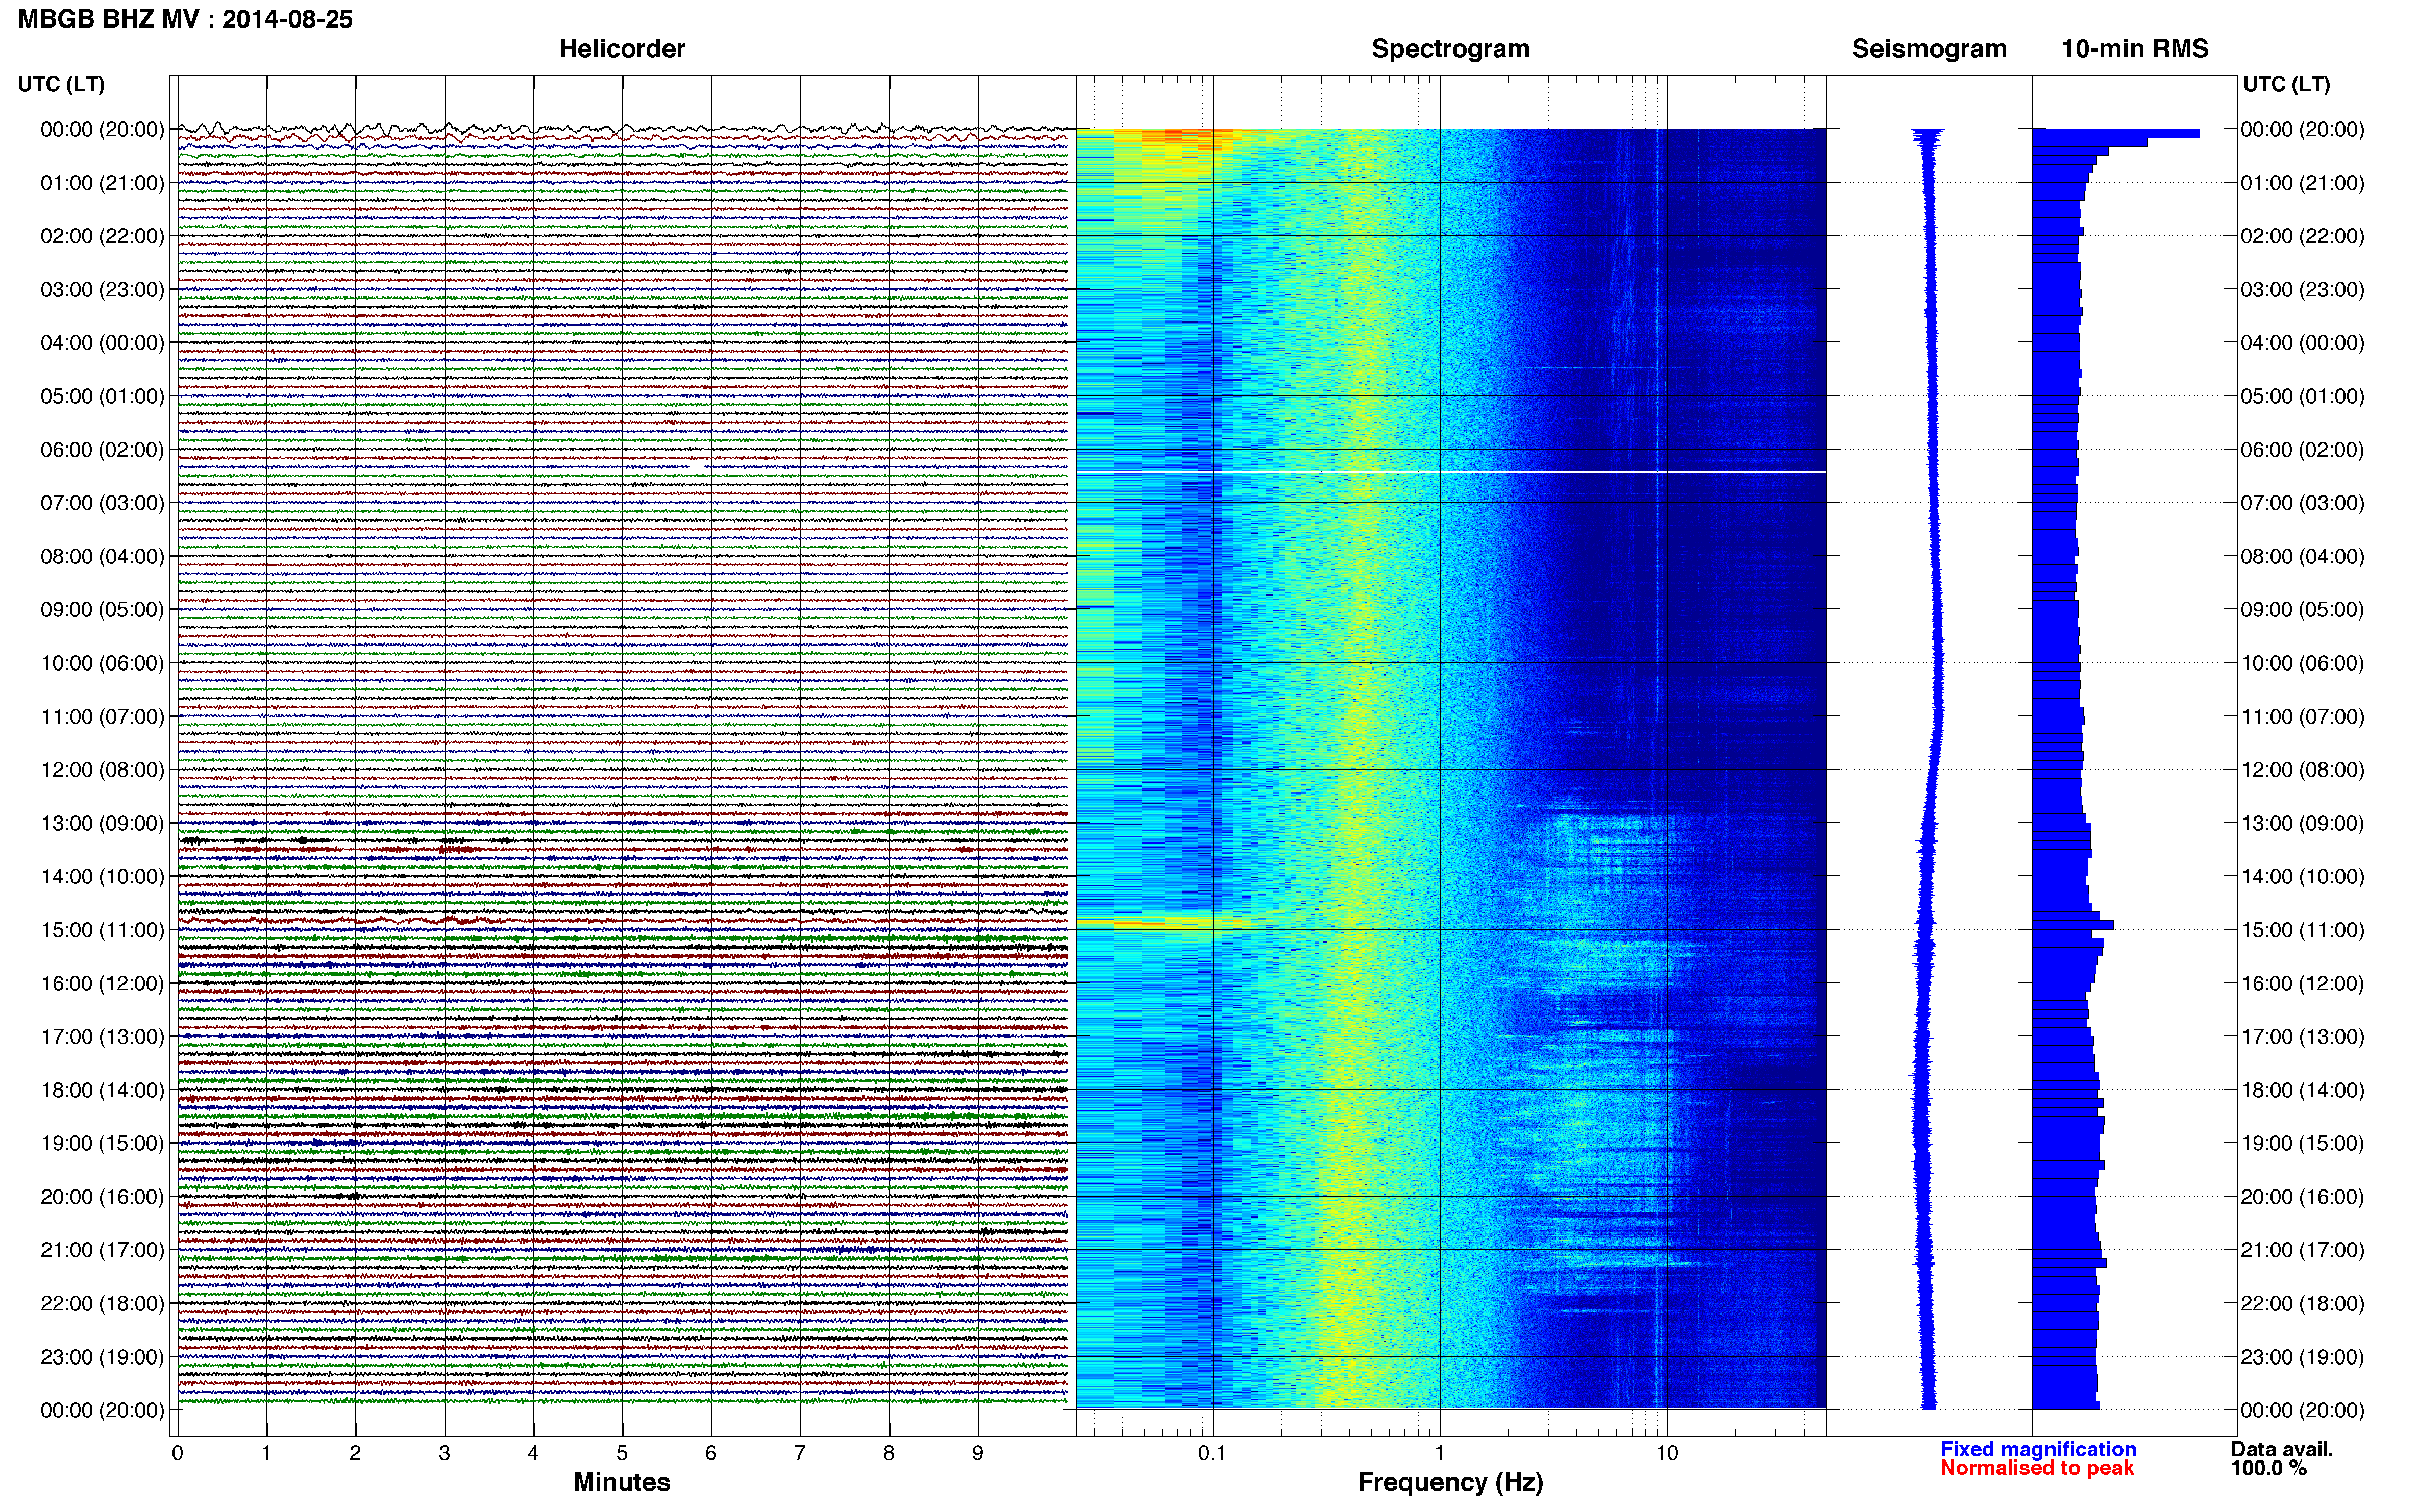Click 19:00 (15:00) label right of the RMS panel
This screenshot has width=2419, height=1512.
click(x=2302, y=1143)
